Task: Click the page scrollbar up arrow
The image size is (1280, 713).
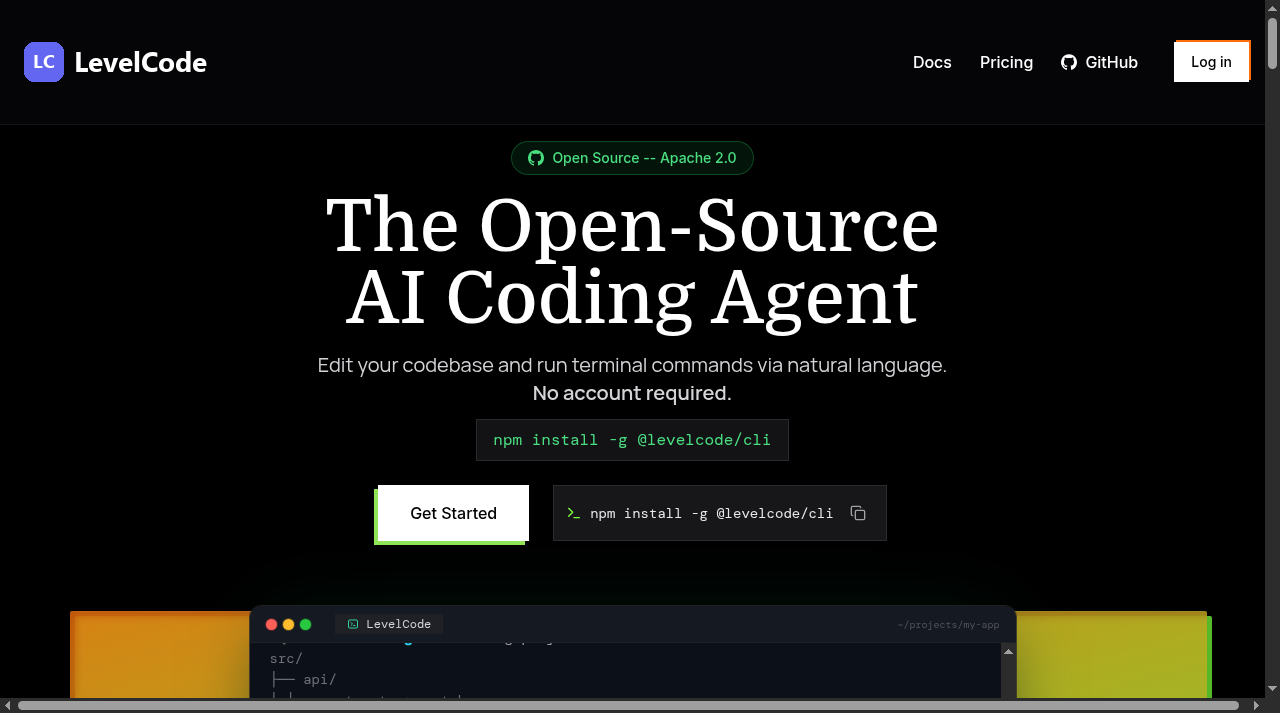Action: pos(1273,8)
